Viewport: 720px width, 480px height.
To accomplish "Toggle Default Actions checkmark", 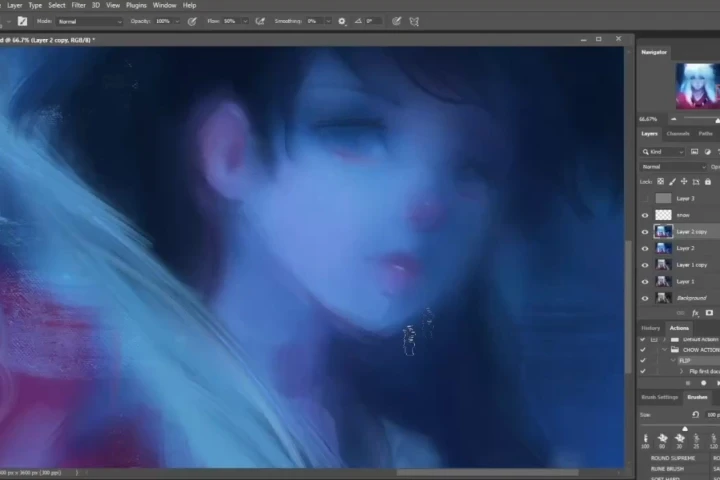I will point(643,339).
